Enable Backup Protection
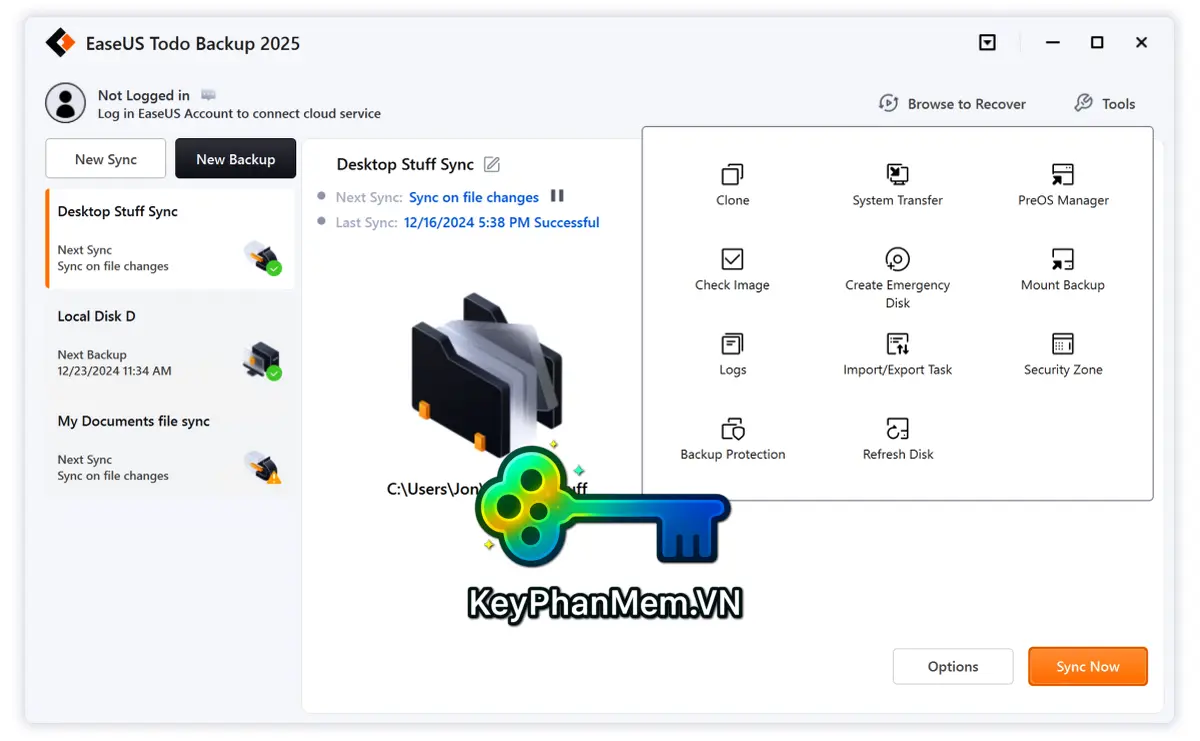 pyautogui.click(x=732, y=437)
